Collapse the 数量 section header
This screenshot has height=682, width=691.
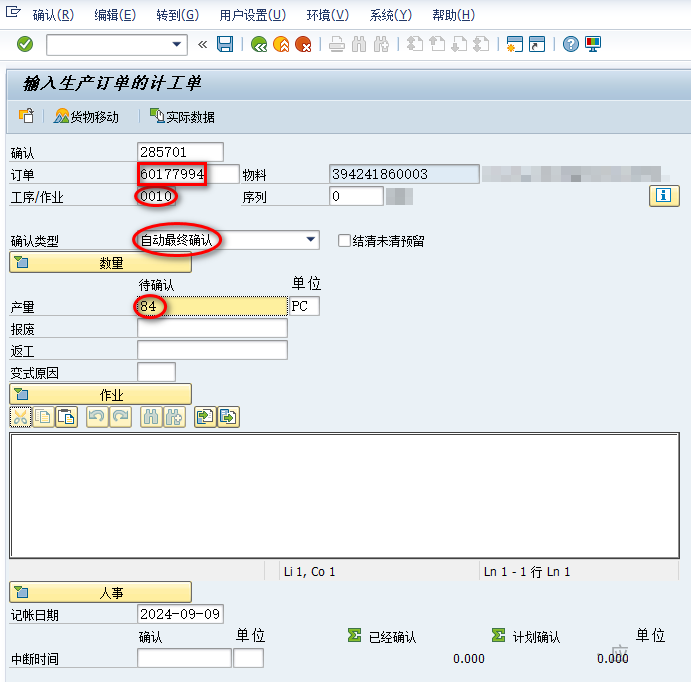(x=100, y=263)
